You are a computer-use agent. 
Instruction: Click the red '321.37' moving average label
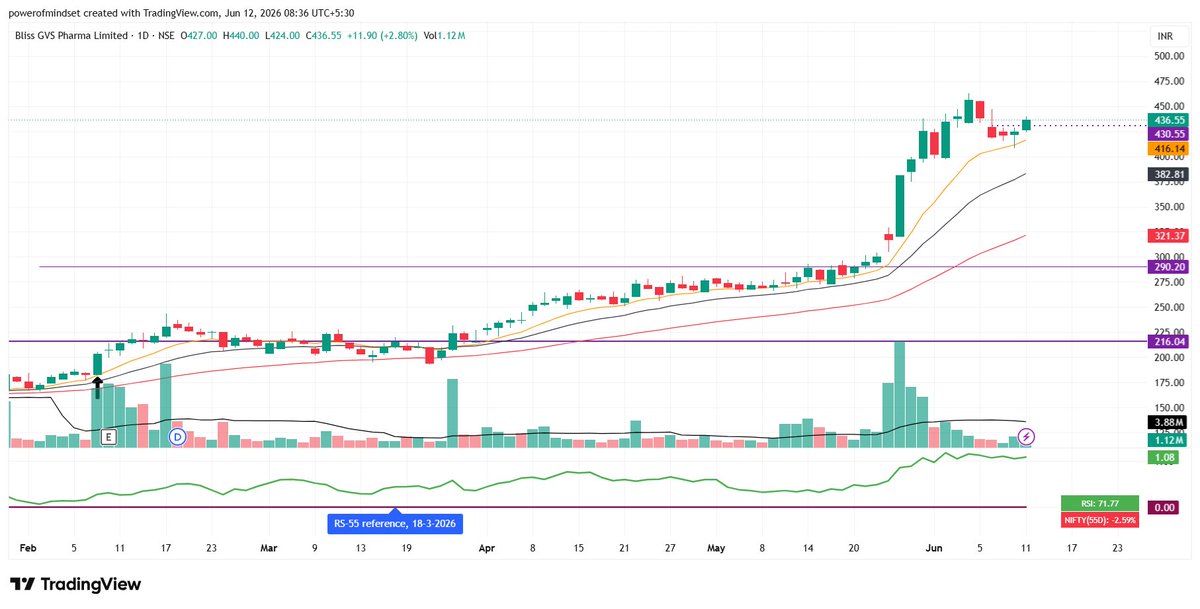pyautogui.click(x=1169, y=235)
